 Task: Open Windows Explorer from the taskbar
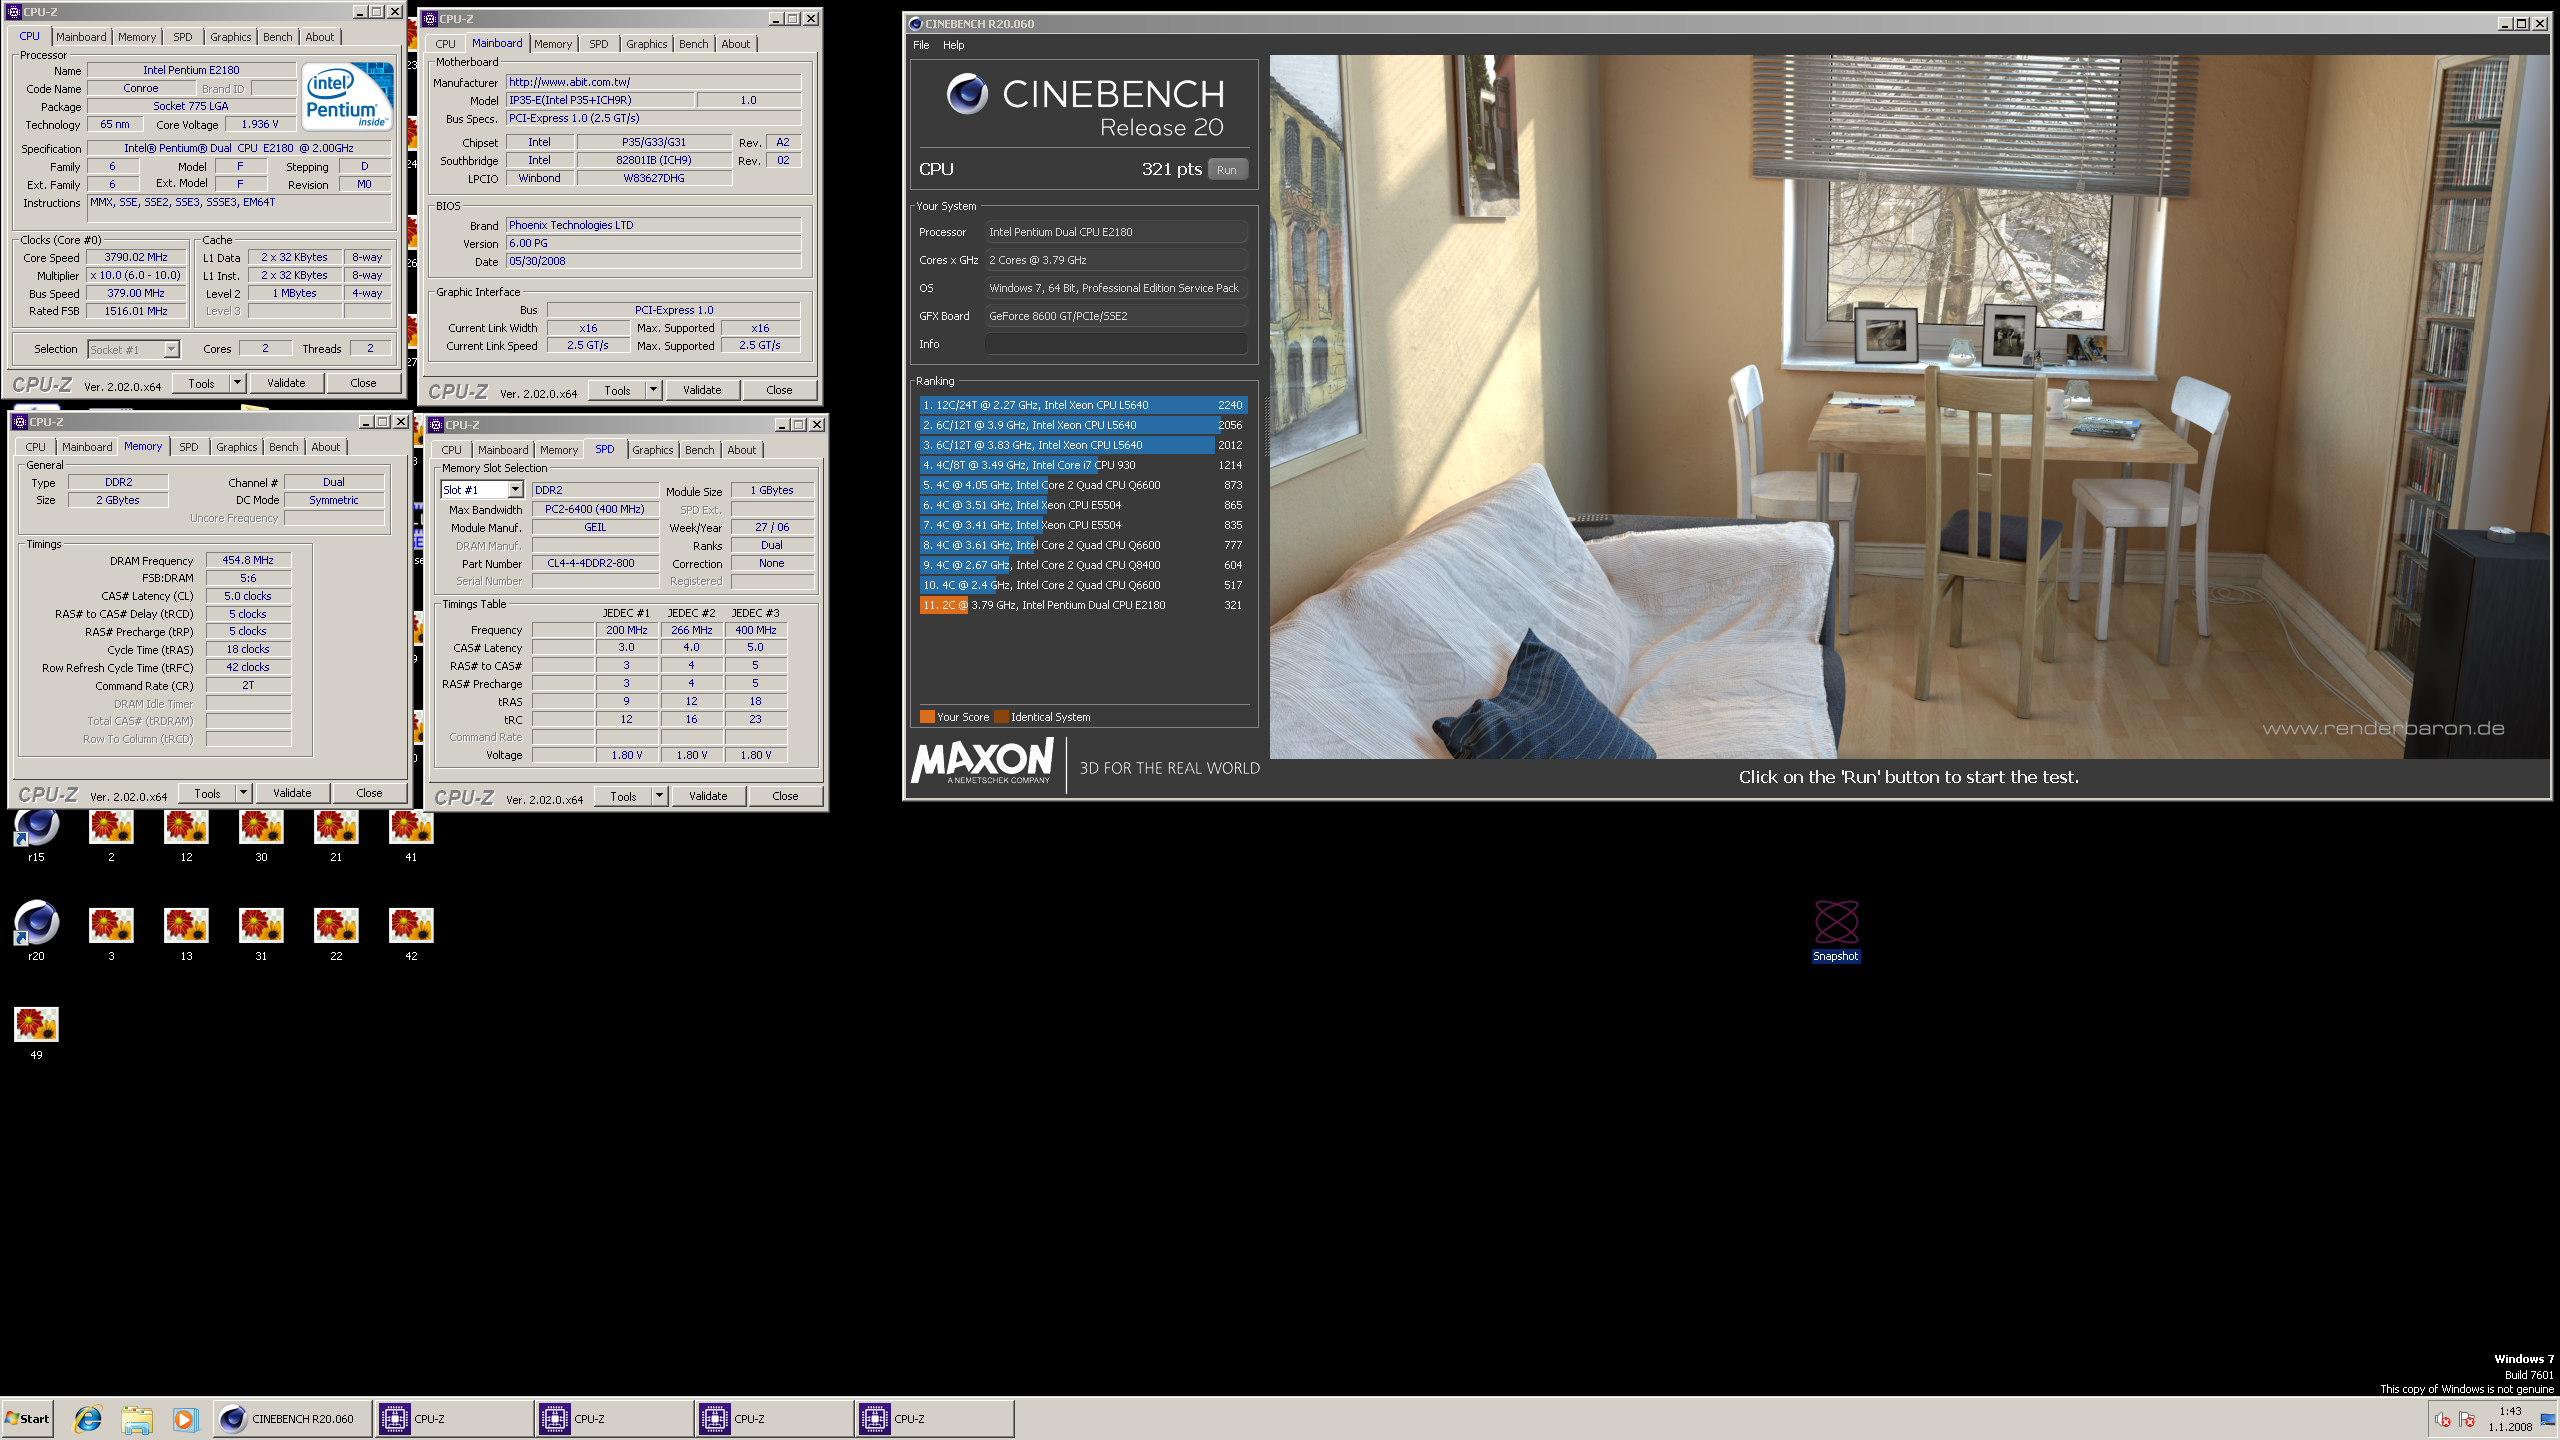(x=137, y=1418)
